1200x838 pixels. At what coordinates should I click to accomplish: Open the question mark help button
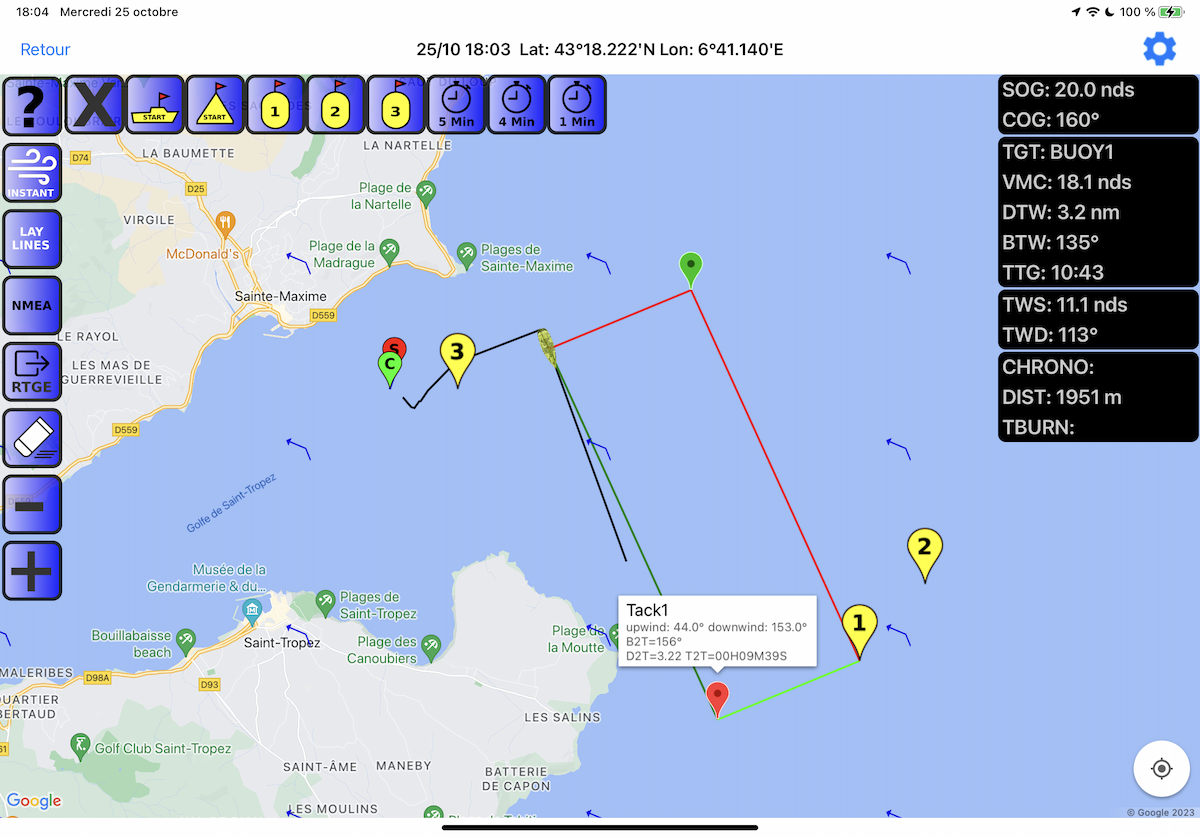[x=33, y=105]
